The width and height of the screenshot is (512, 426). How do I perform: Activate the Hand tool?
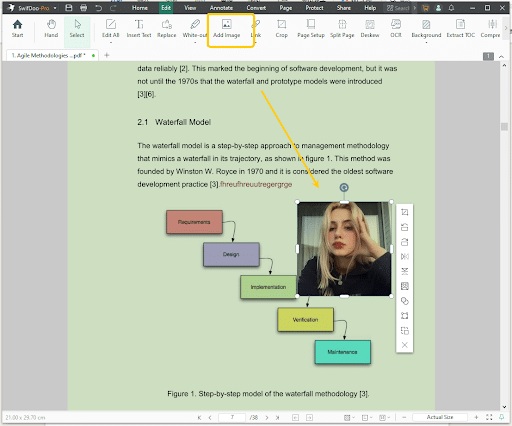click(51, 29)
